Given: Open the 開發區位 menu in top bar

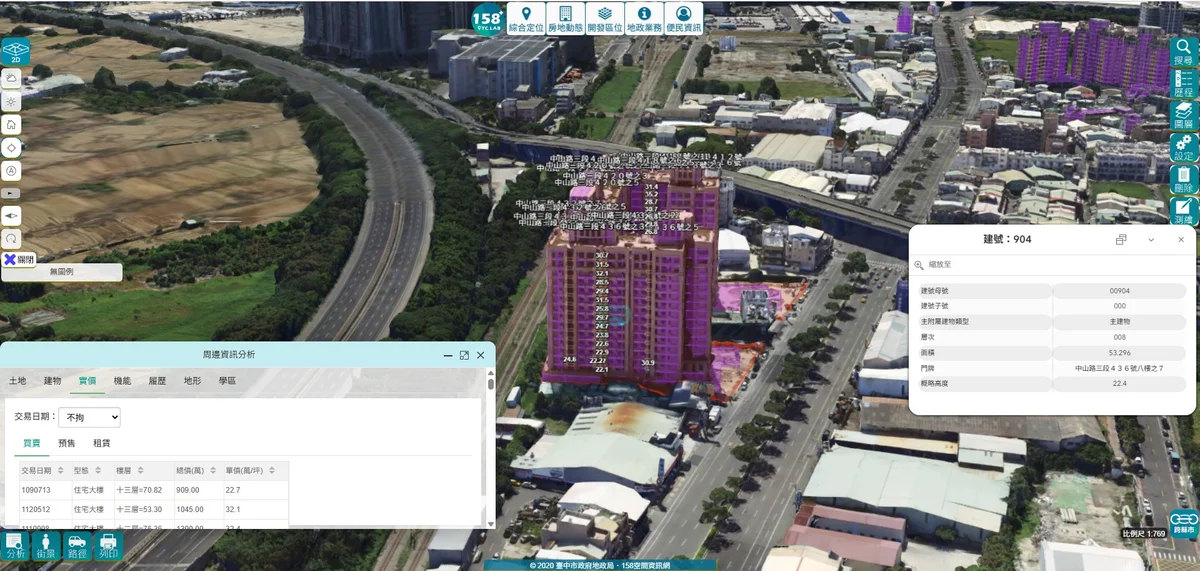Looking at the screenshot, I should coord(605,18).
